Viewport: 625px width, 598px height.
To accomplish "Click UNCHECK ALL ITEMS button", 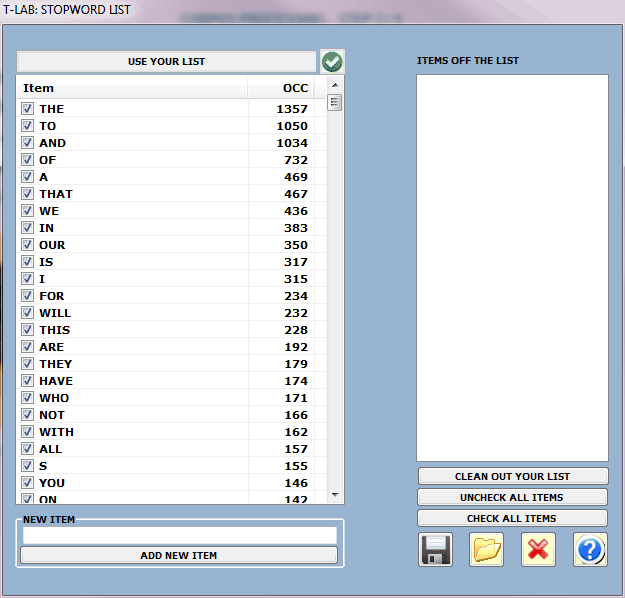I will [512, 497].
